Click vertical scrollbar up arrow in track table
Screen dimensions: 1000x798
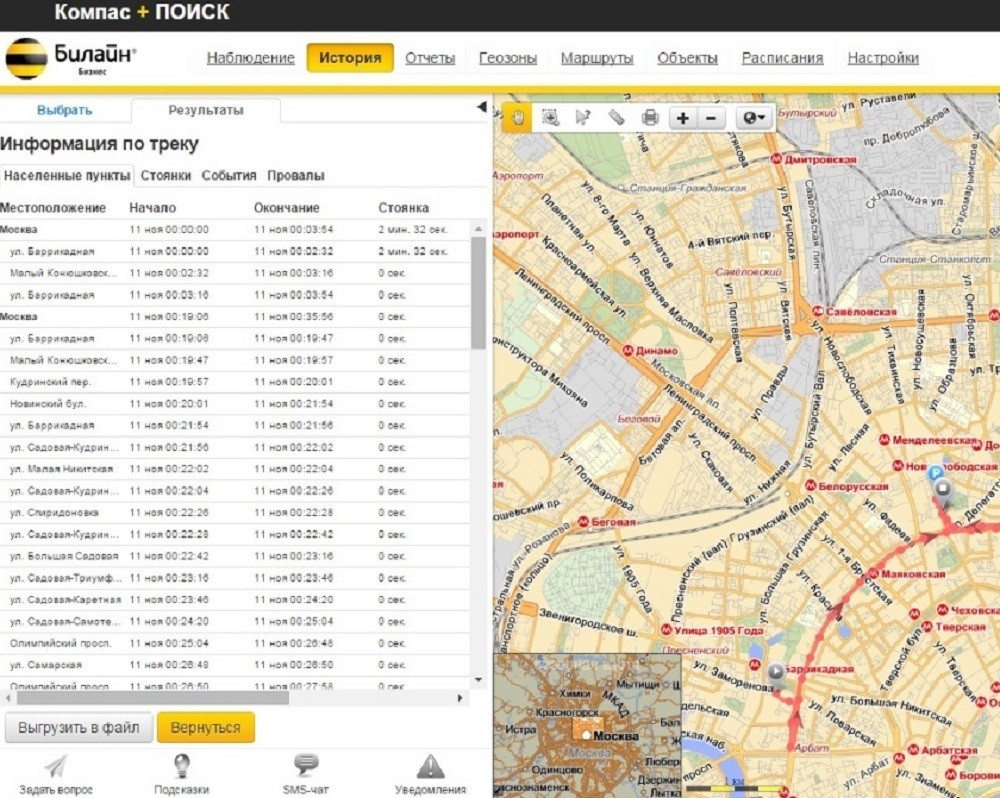click(478, 229)
